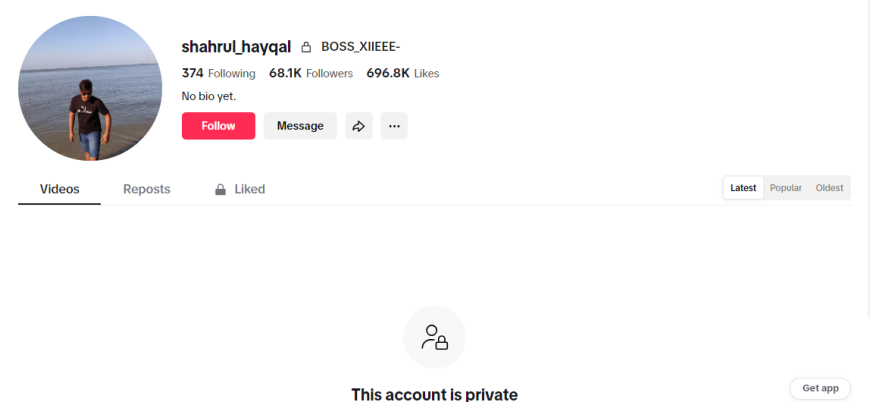
Task: View the 68.1K Followers list
Action: [x=311, y=73]
